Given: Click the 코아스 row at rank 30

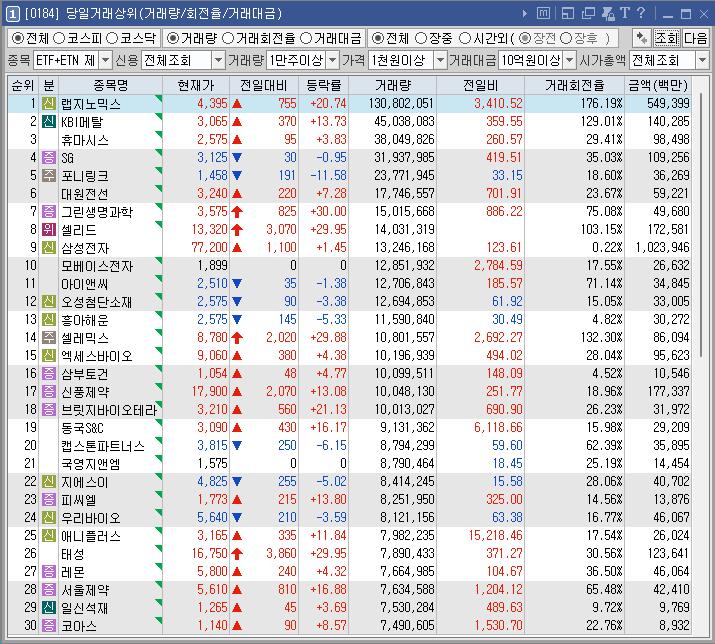Looking at the screenshot, I should click(349, 625).
